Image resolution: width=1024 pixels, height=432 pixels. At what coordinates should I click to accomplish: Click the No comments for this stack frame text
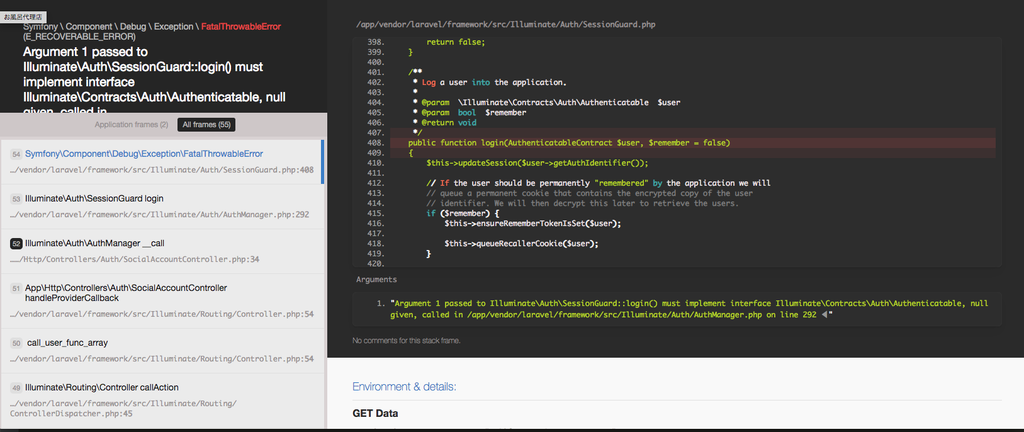coord(406,340)
